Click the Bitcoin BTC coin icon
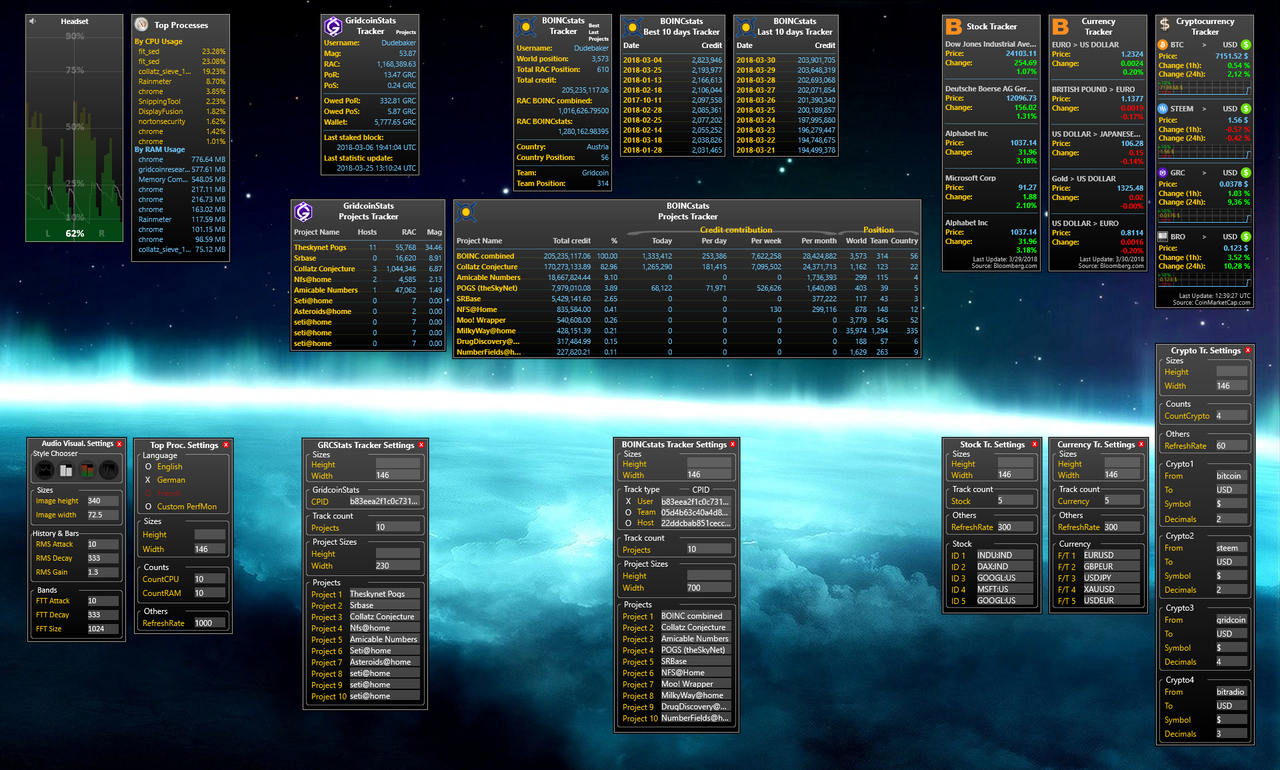This screenshot has width=1280, height=770. (1162, 45)
